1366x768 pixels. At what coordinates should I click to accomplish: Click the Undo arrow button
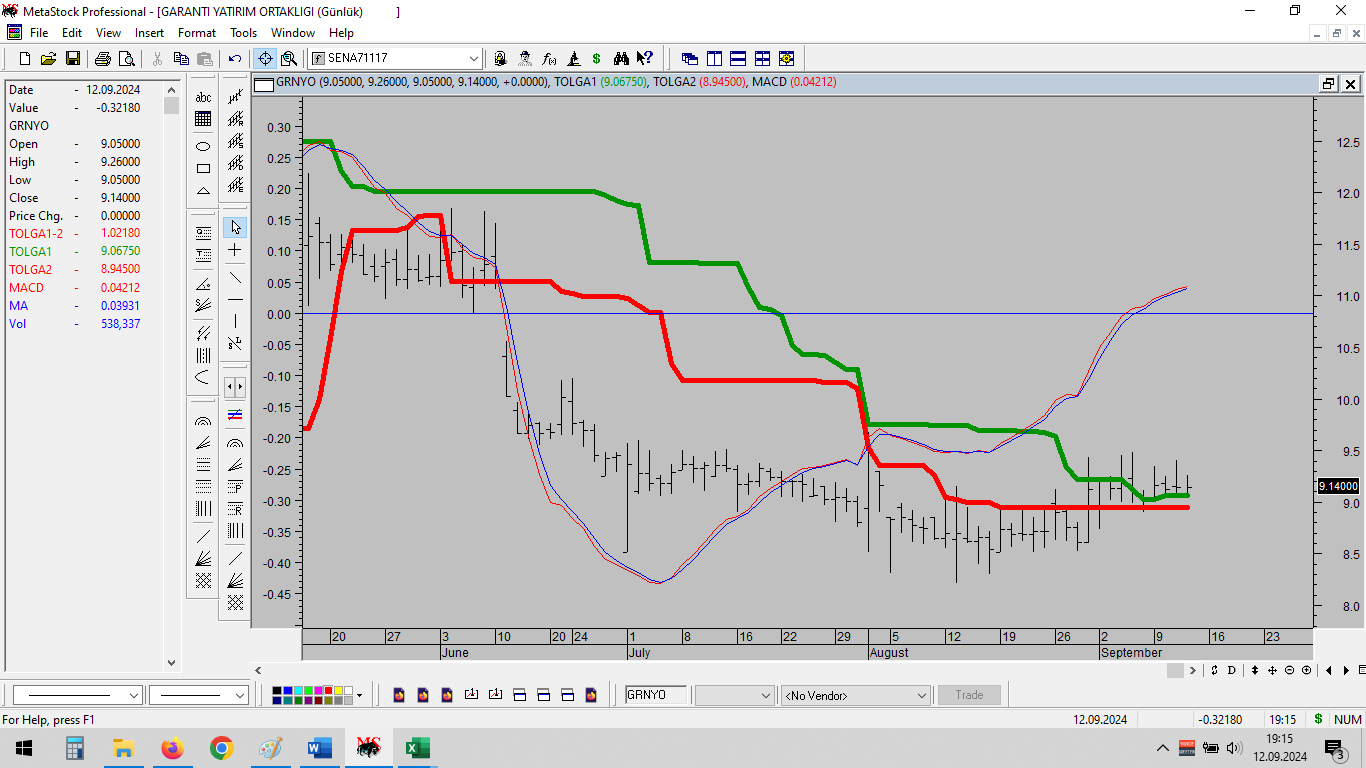coord(235,59)
